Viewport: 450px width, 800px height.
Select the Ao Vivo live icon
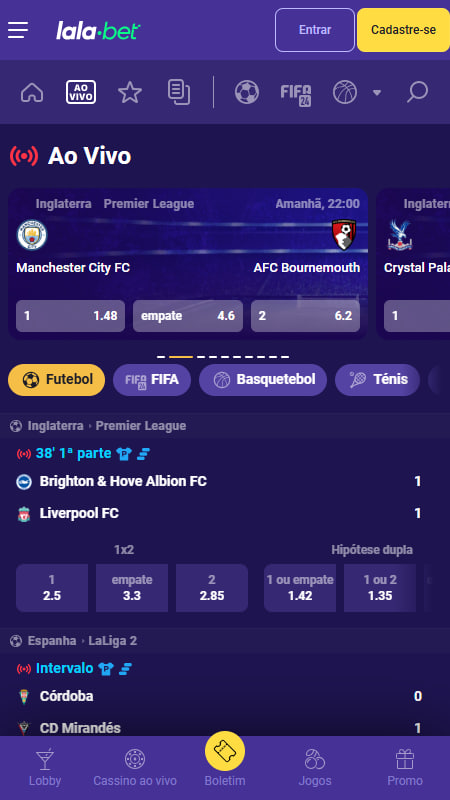pyautogui.click(x=81, y=92)
